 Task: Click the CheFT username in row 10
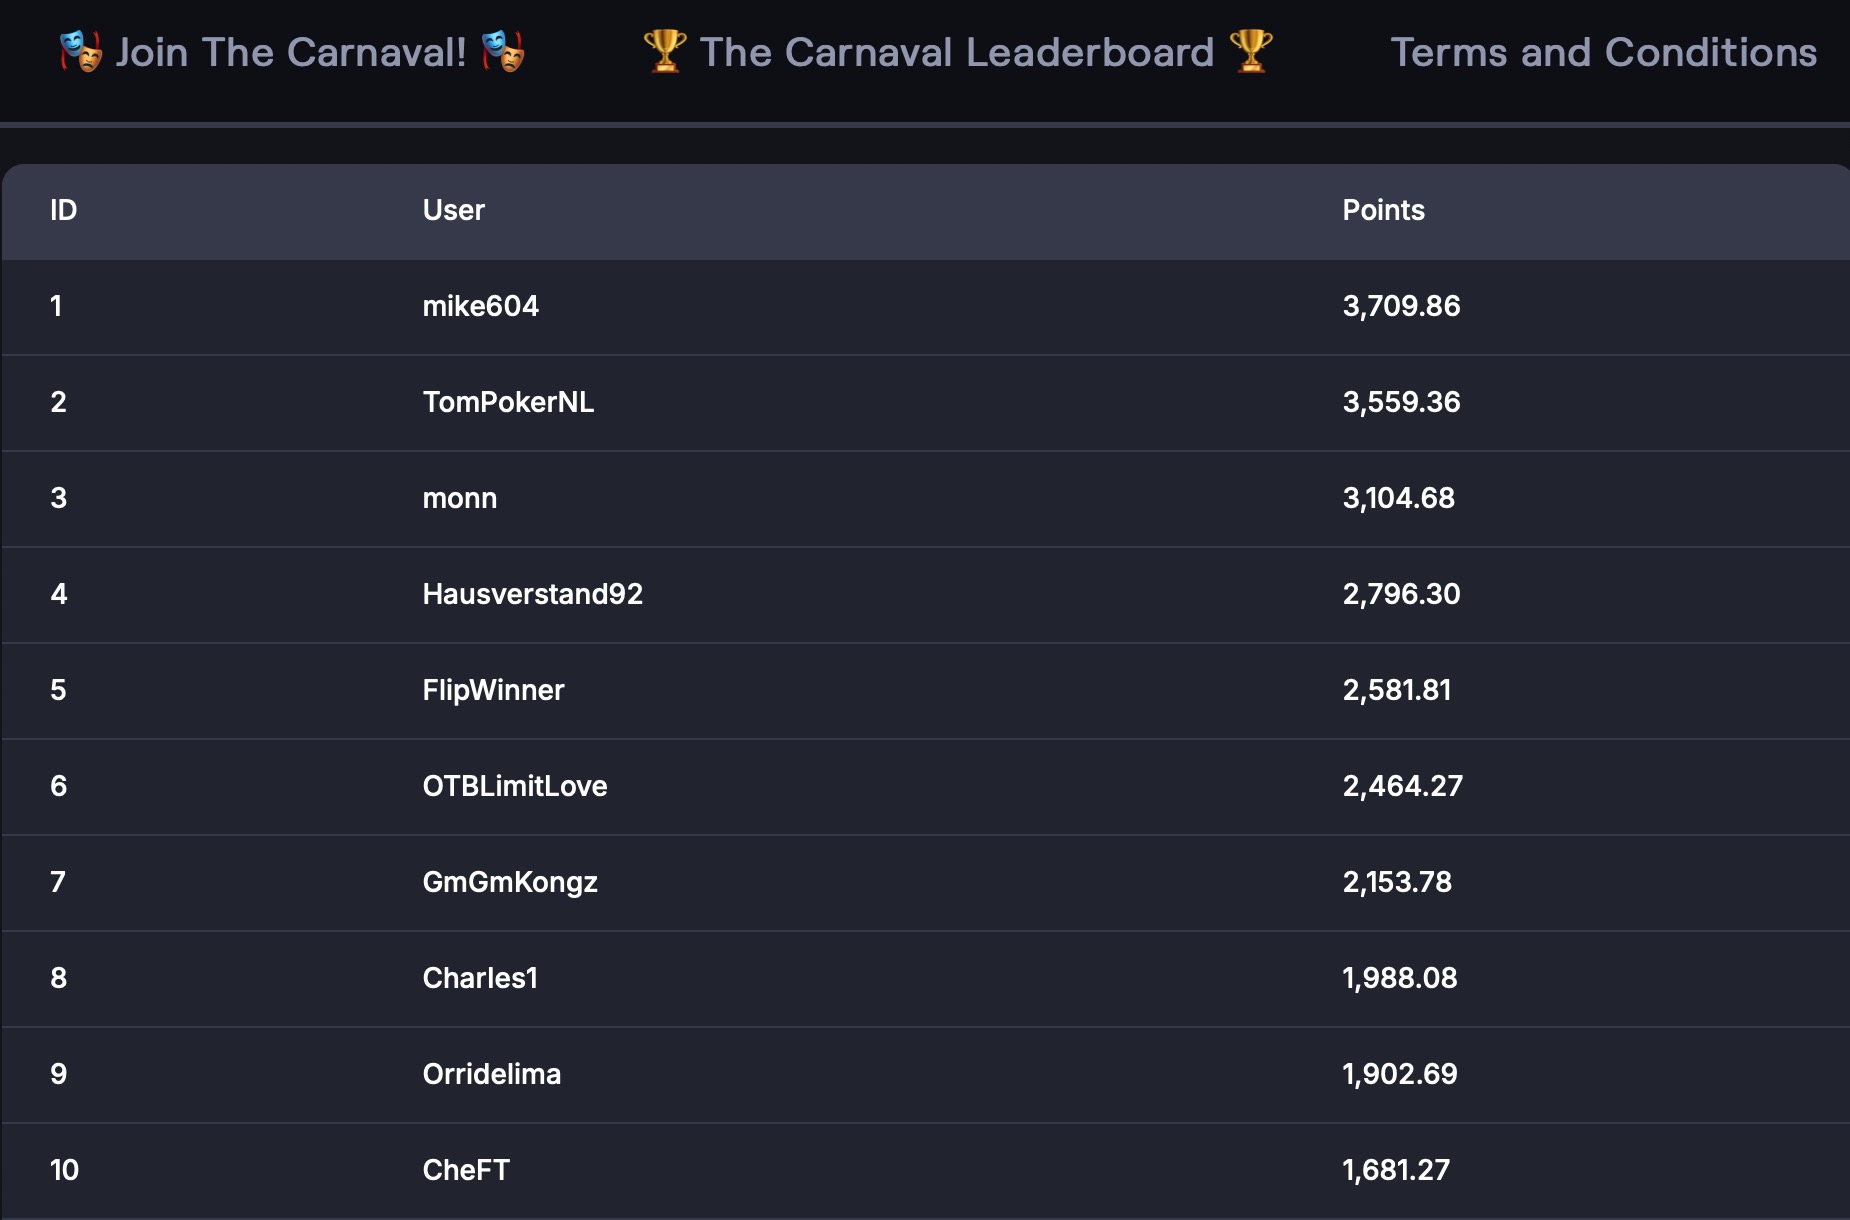pyautogui.click(x=466, y=1170)
